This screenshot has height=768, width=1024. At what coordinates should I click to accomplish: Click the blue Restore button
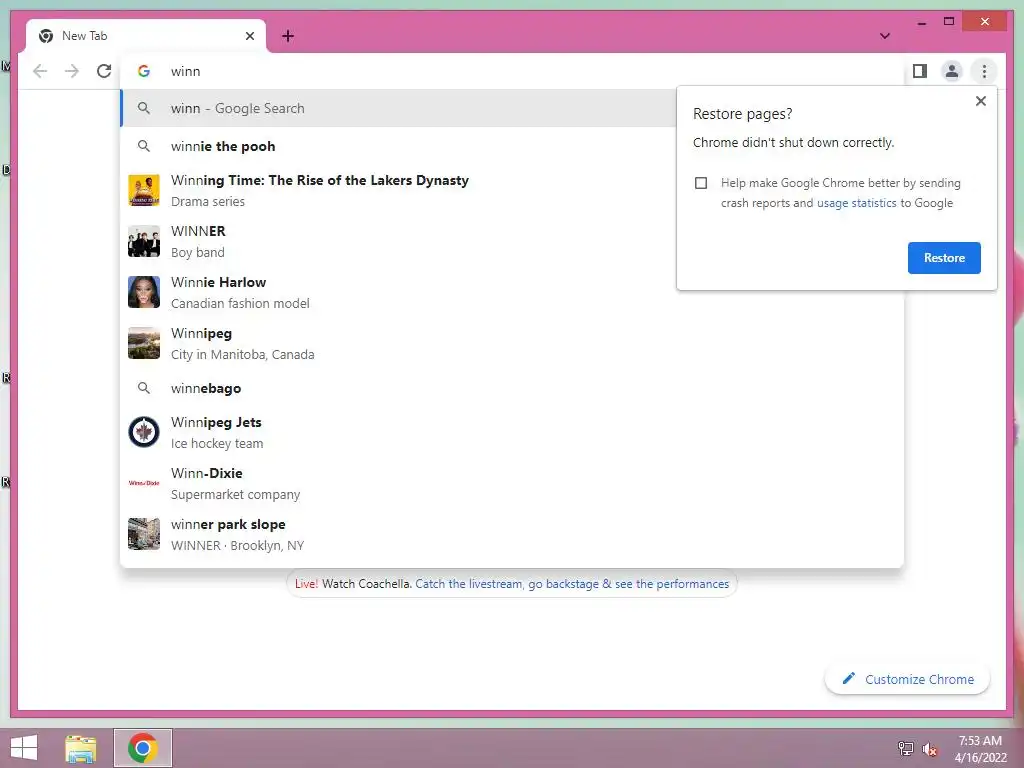pos(944,258)
